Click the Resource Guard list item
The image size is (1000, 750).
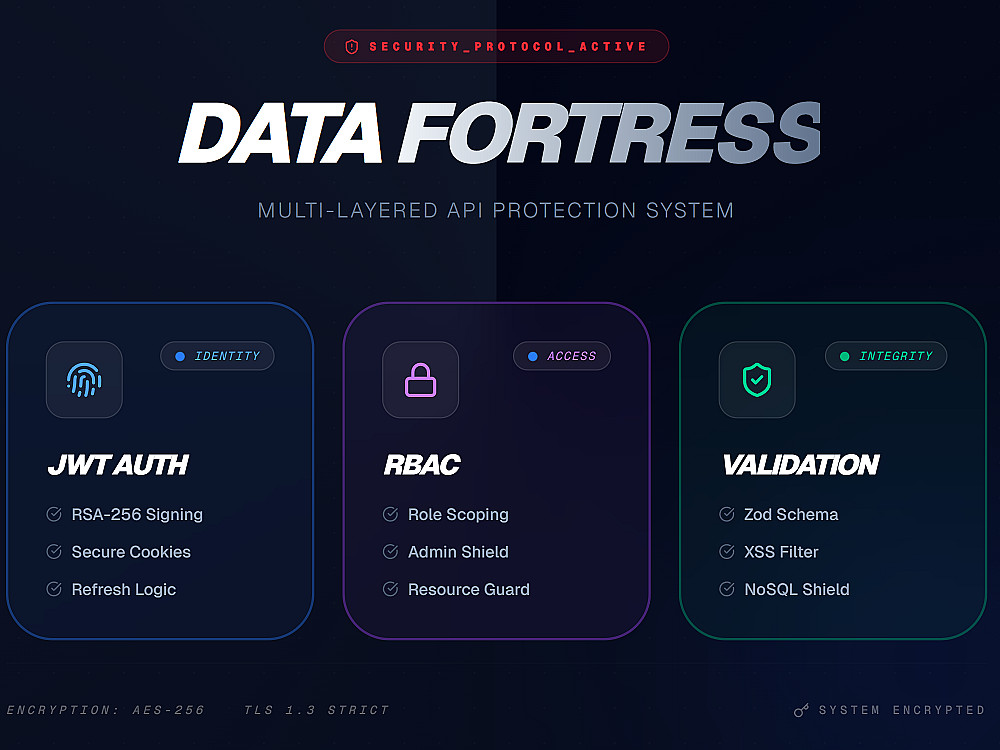click(468, 590)
